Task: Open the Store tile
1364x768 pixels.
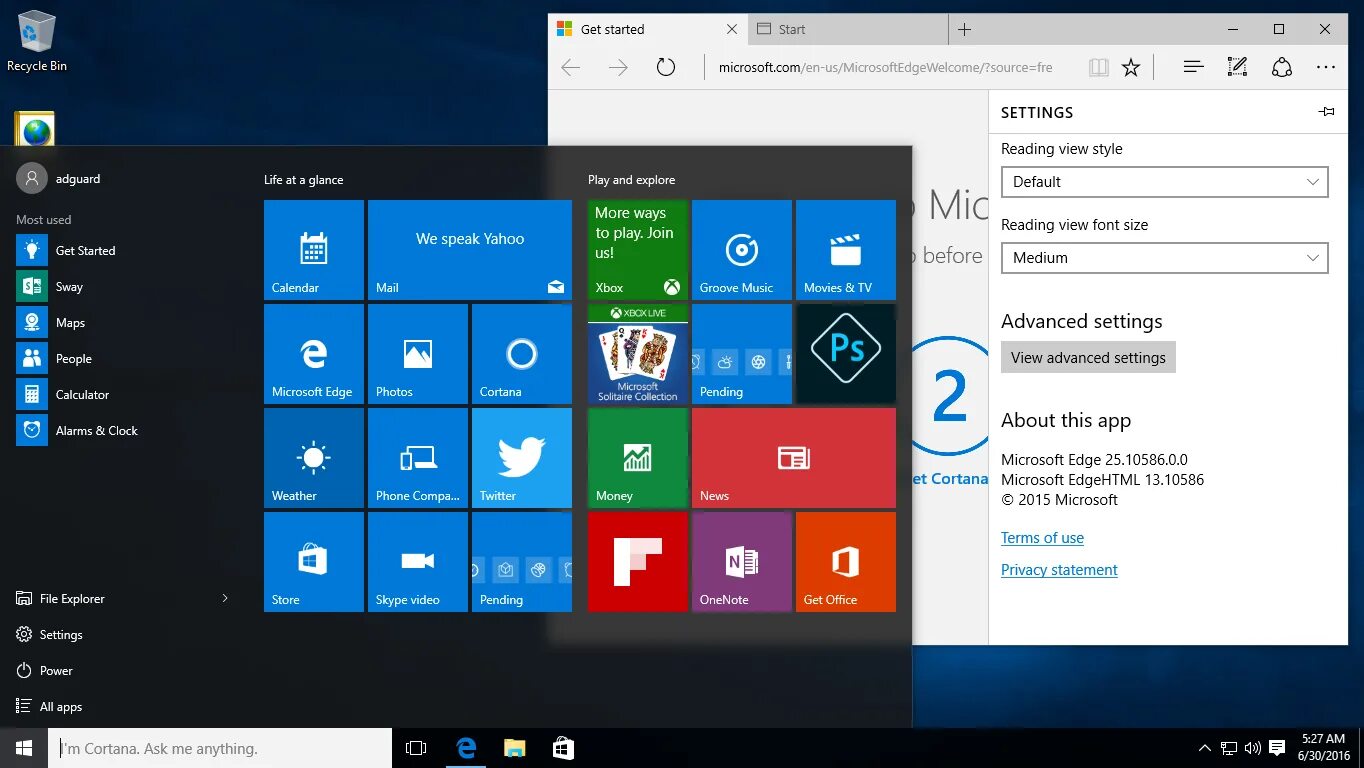Action: click(314, 562)
